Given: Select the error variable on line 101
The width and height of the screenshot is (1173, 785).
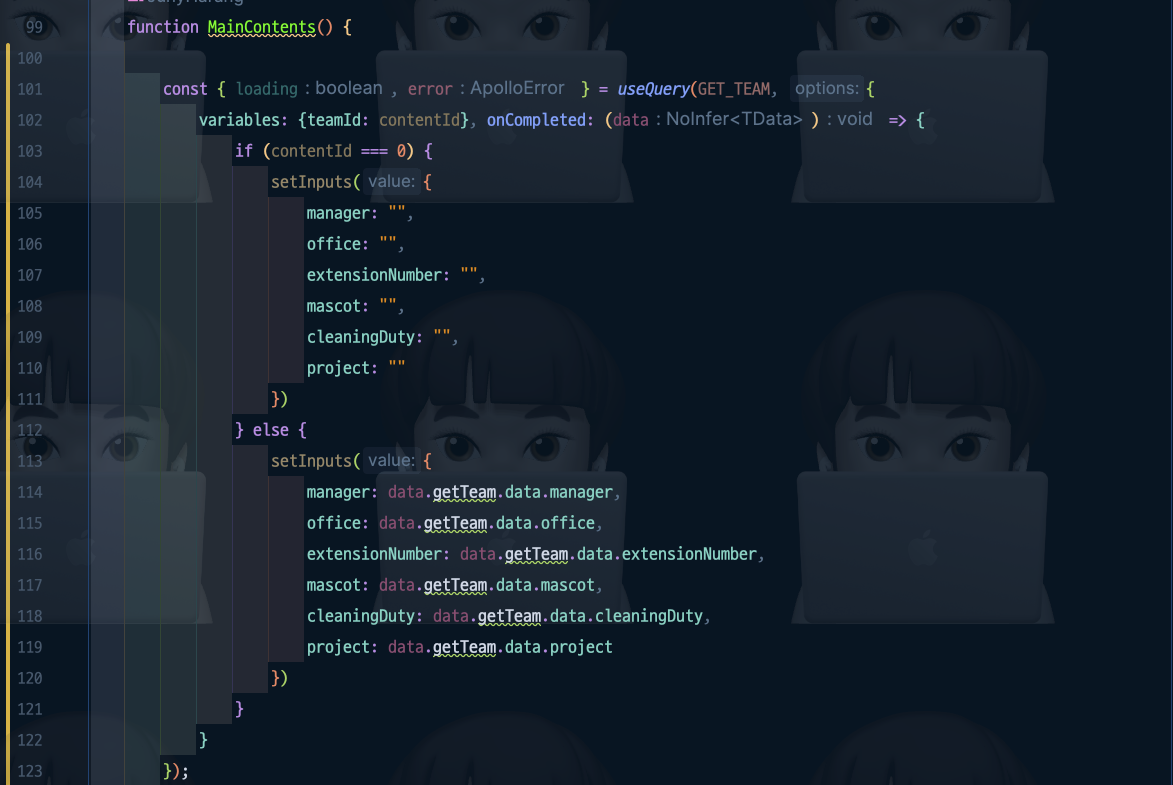Looking at the screenshot, I should (429, 89).
